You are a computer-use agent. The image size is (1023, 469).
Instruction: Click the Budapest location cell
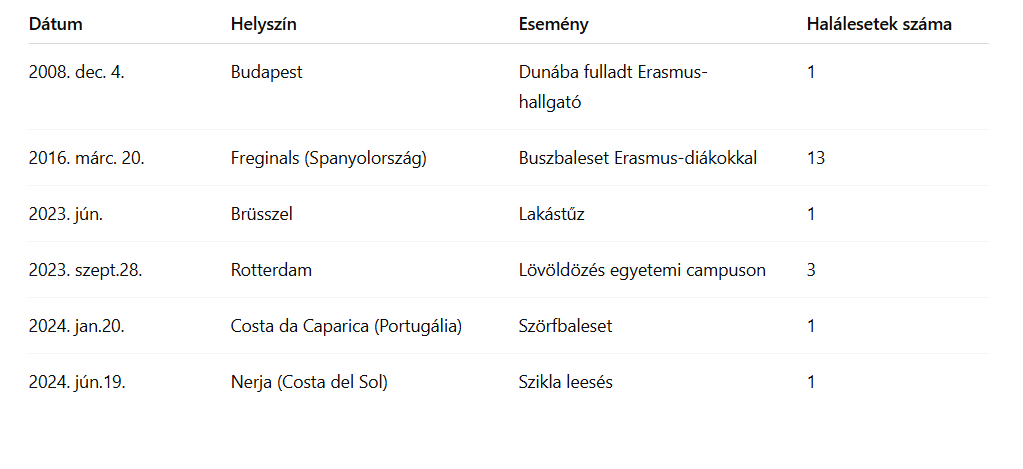pyautogui.click(x=266, y=72)
